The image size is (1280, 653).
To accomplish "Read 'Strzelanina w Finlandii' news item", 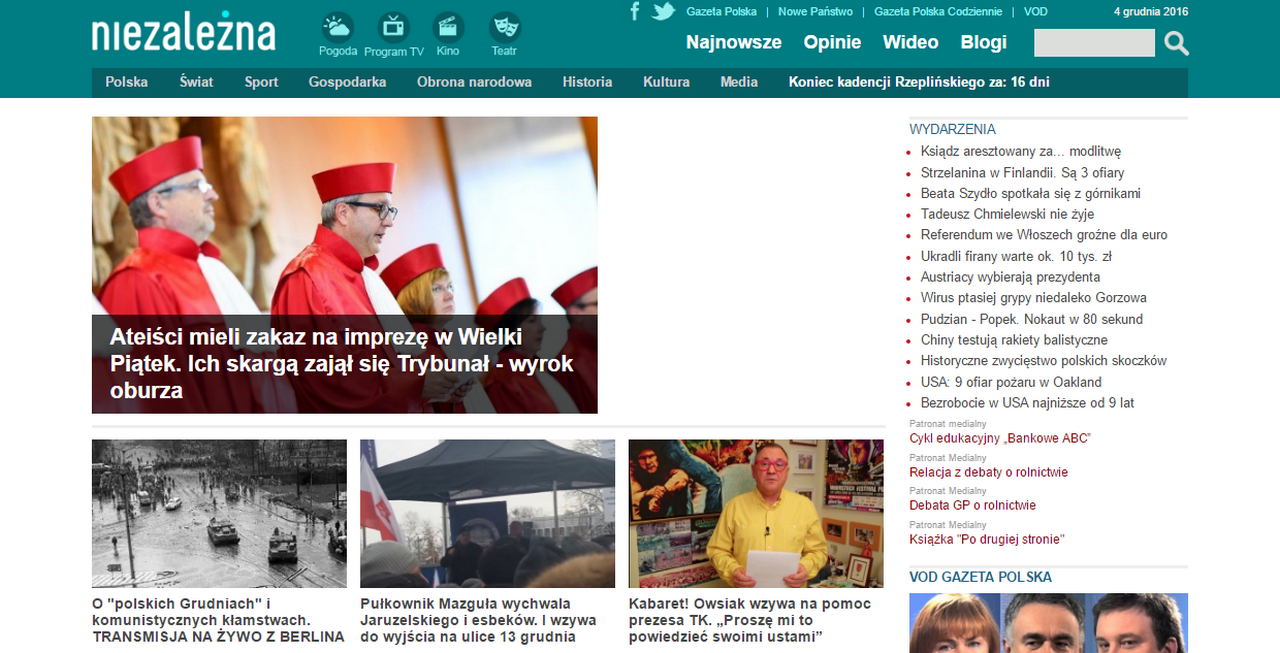I will (x=1008, y=173).
